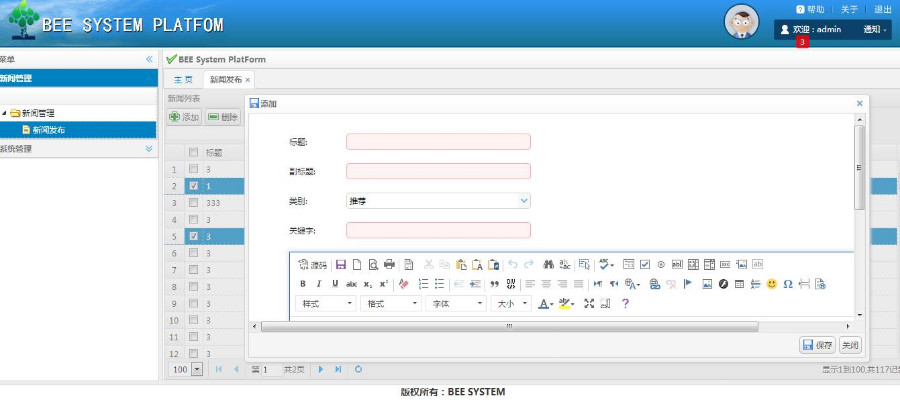Click the 退出 logout link

click(x=883, y=10)
